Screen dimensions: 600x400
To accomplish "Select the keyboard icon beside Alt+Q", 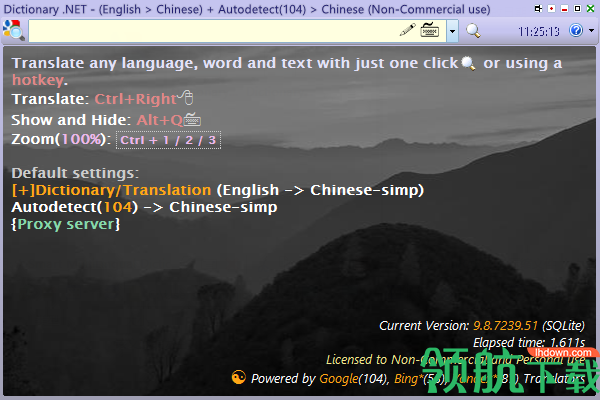I will coord(192,119).
